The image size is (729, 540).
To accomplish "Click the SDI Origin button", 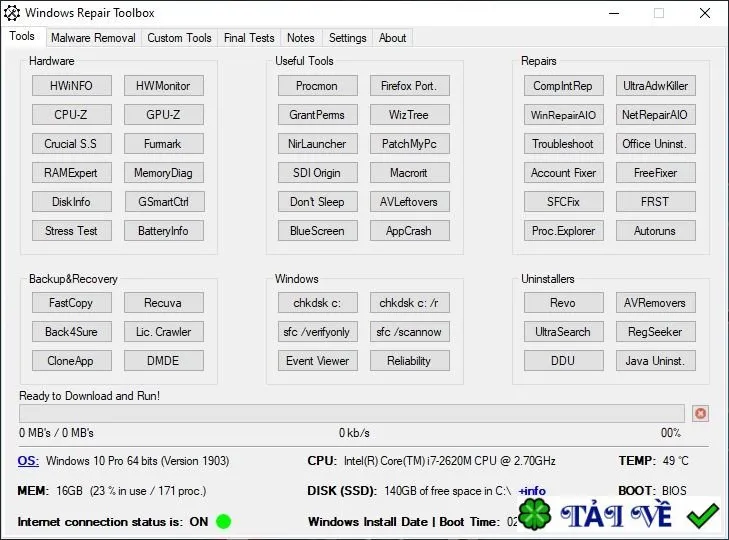I will click(x=318, y=173).
